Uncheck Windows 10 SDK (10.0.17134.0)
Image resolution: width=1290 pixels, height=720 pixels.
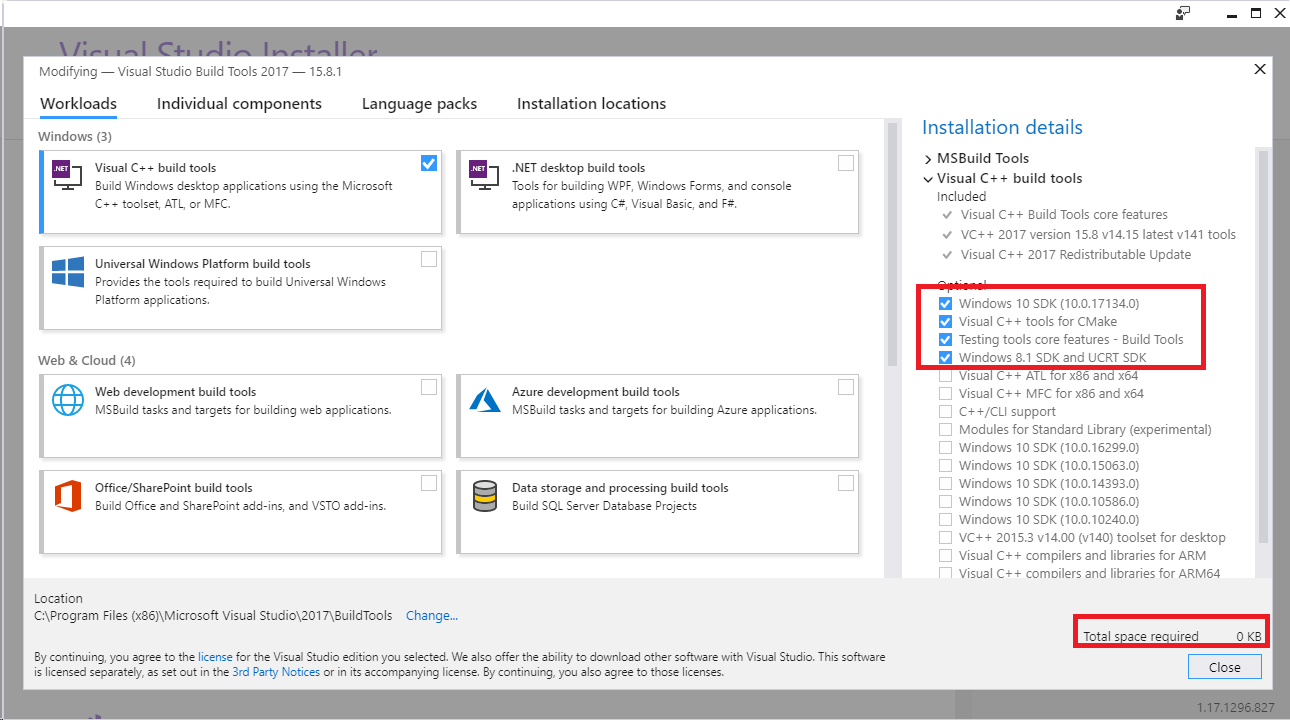(945, 303)
